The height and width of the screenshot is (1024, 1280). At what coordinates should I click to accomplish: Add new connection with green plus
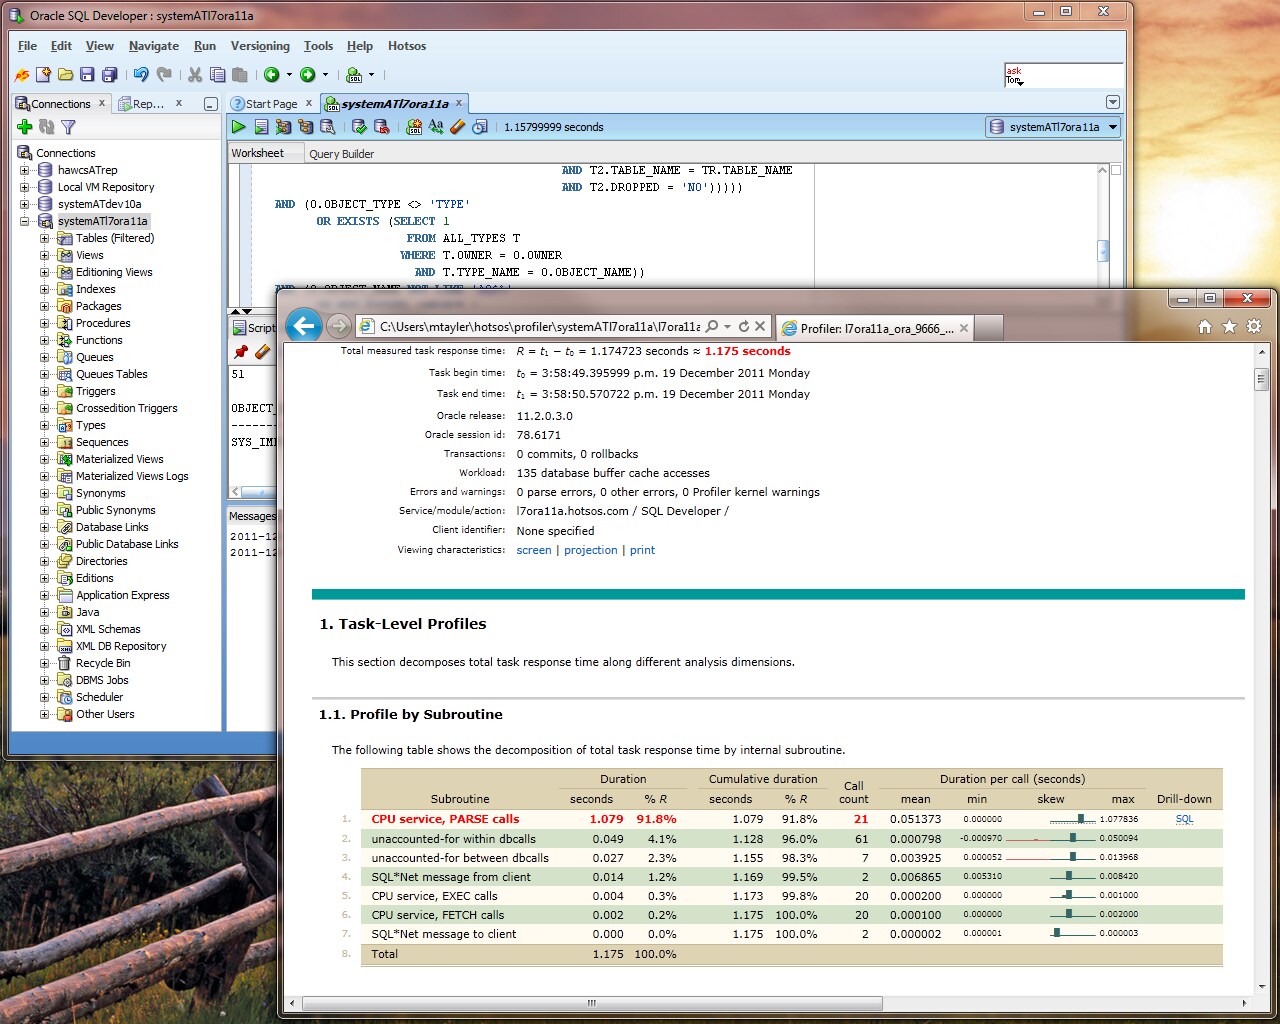(x=25, y=127)
